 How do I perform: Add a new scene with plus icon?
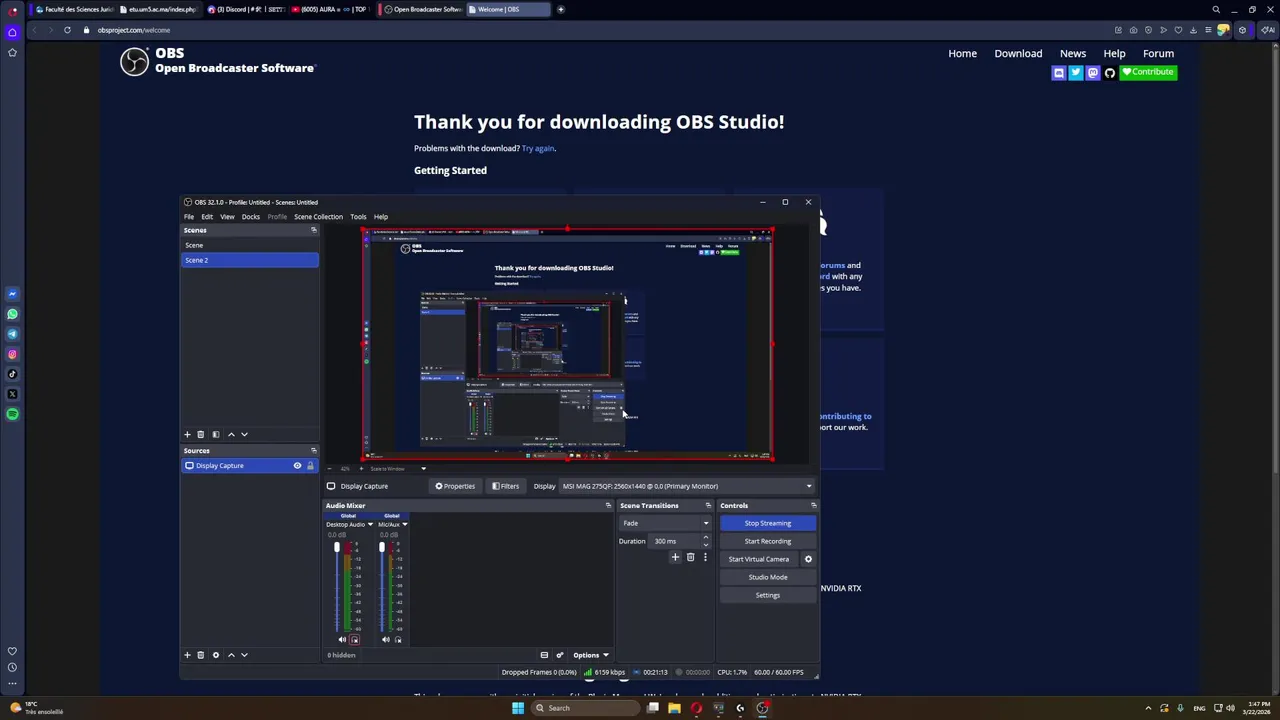tap(187, 435)
